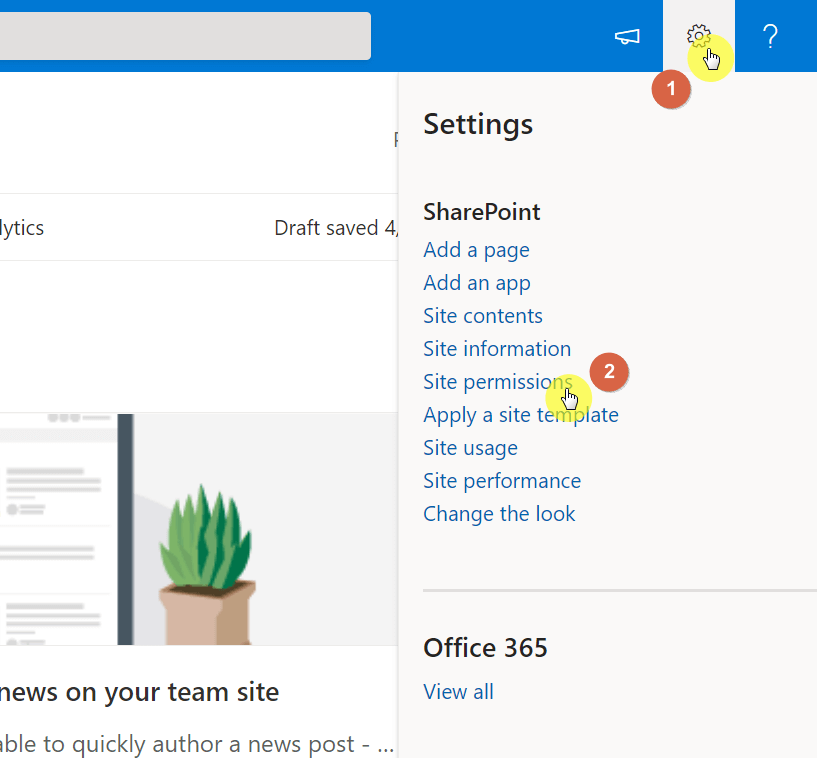817x758 pixels.
Task: Open the Help question mark icon
Action: 770,36
